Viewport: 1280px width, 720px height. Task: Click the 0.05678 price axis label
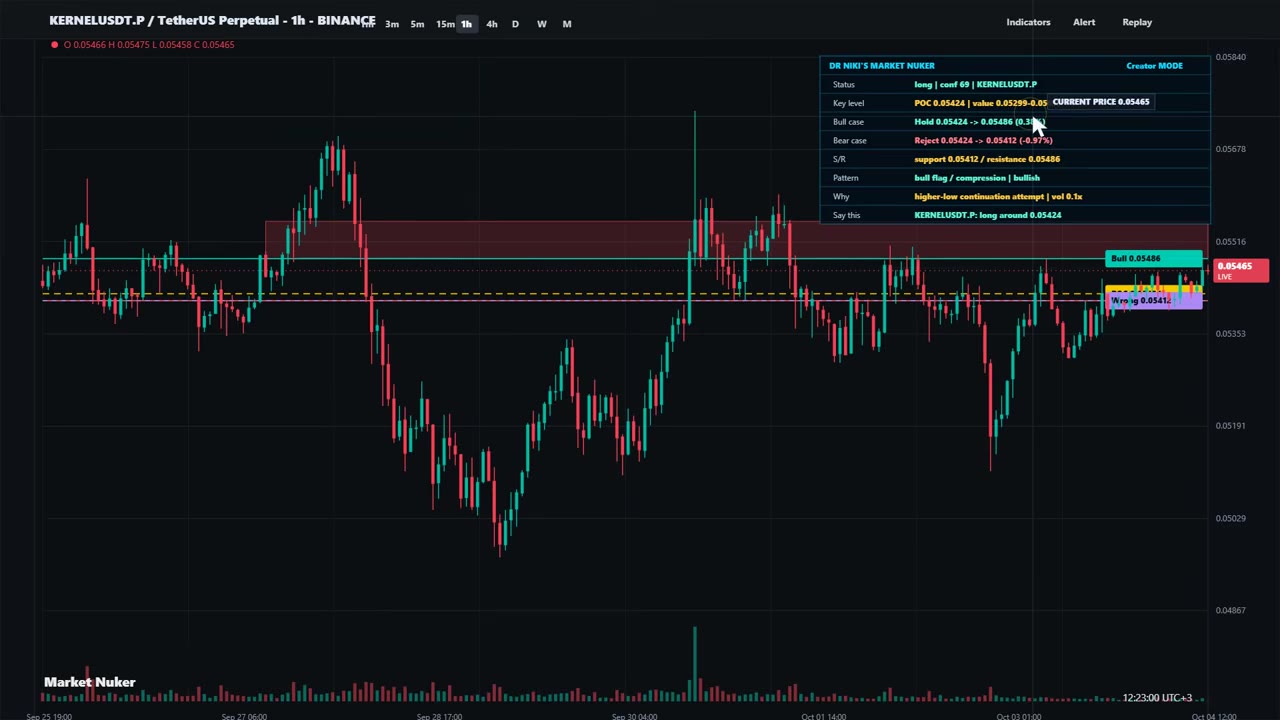(1231, 149)
